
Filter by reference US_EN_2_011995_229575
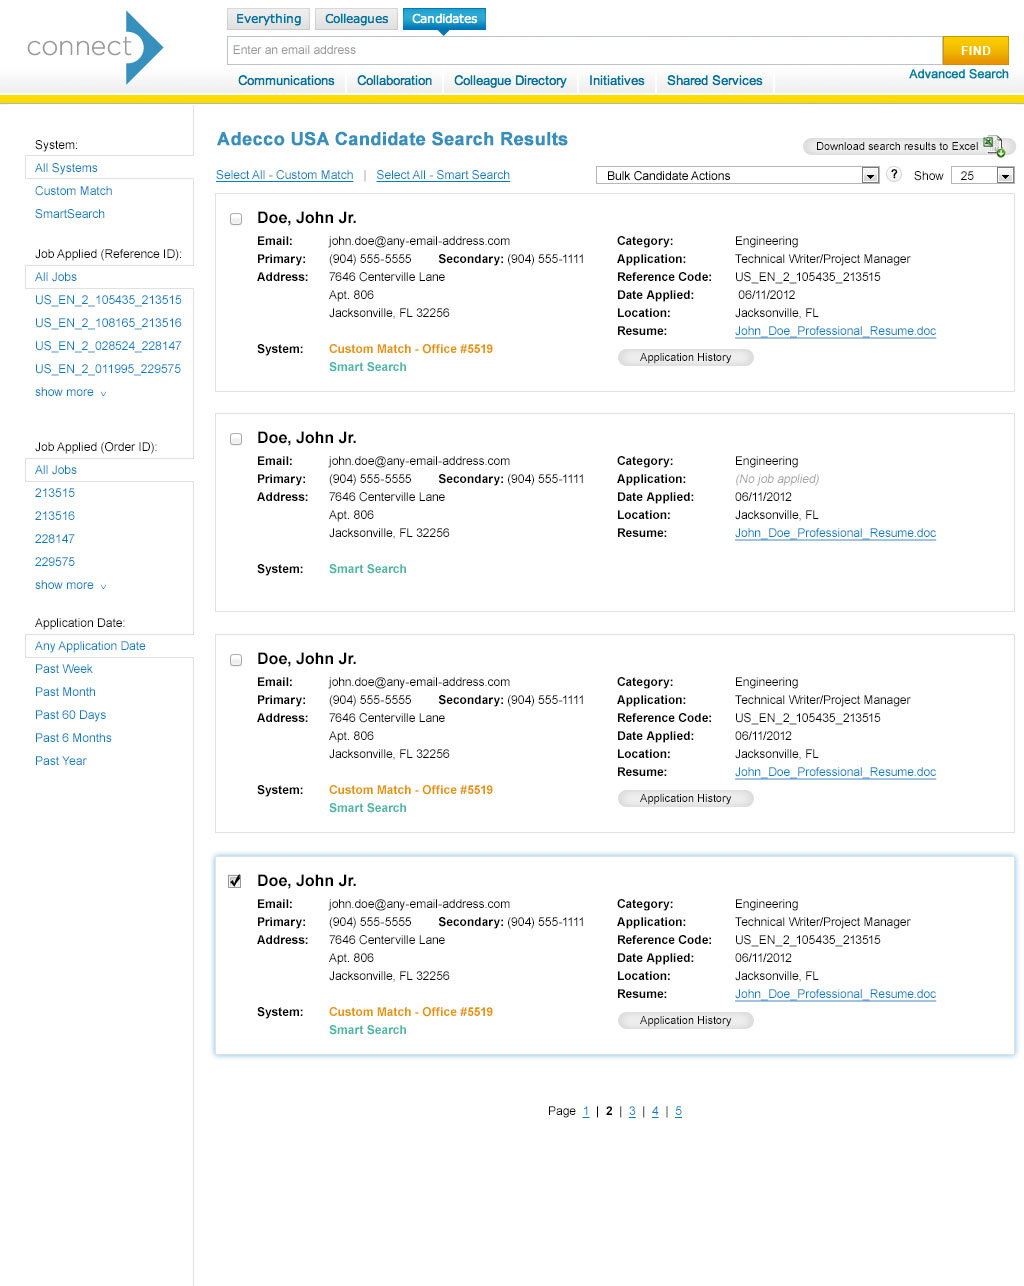pyautogui.click(x=108, y=369)
